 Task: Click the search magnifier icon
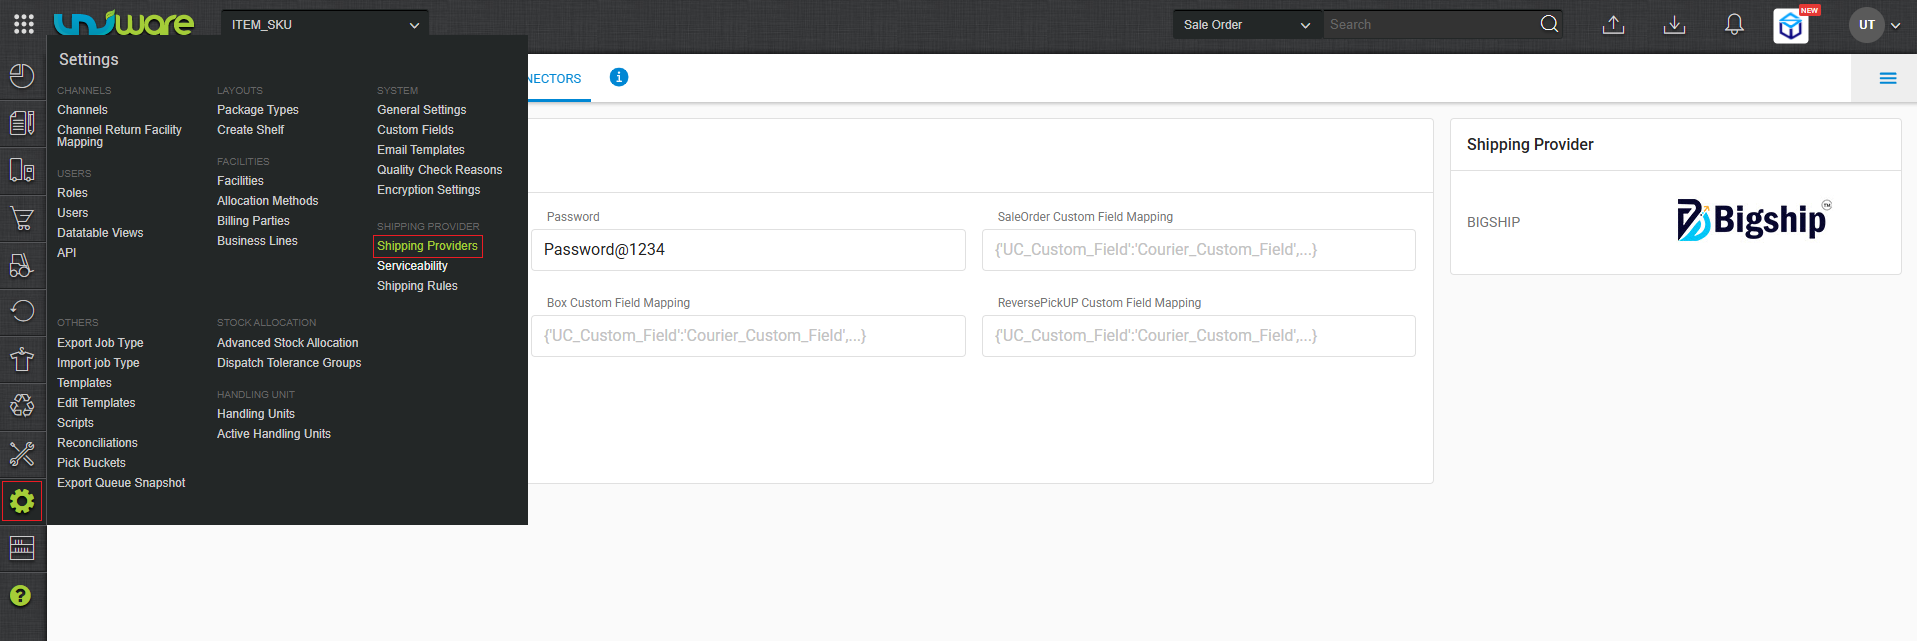pyautogui.click(x=1549, y=24)
